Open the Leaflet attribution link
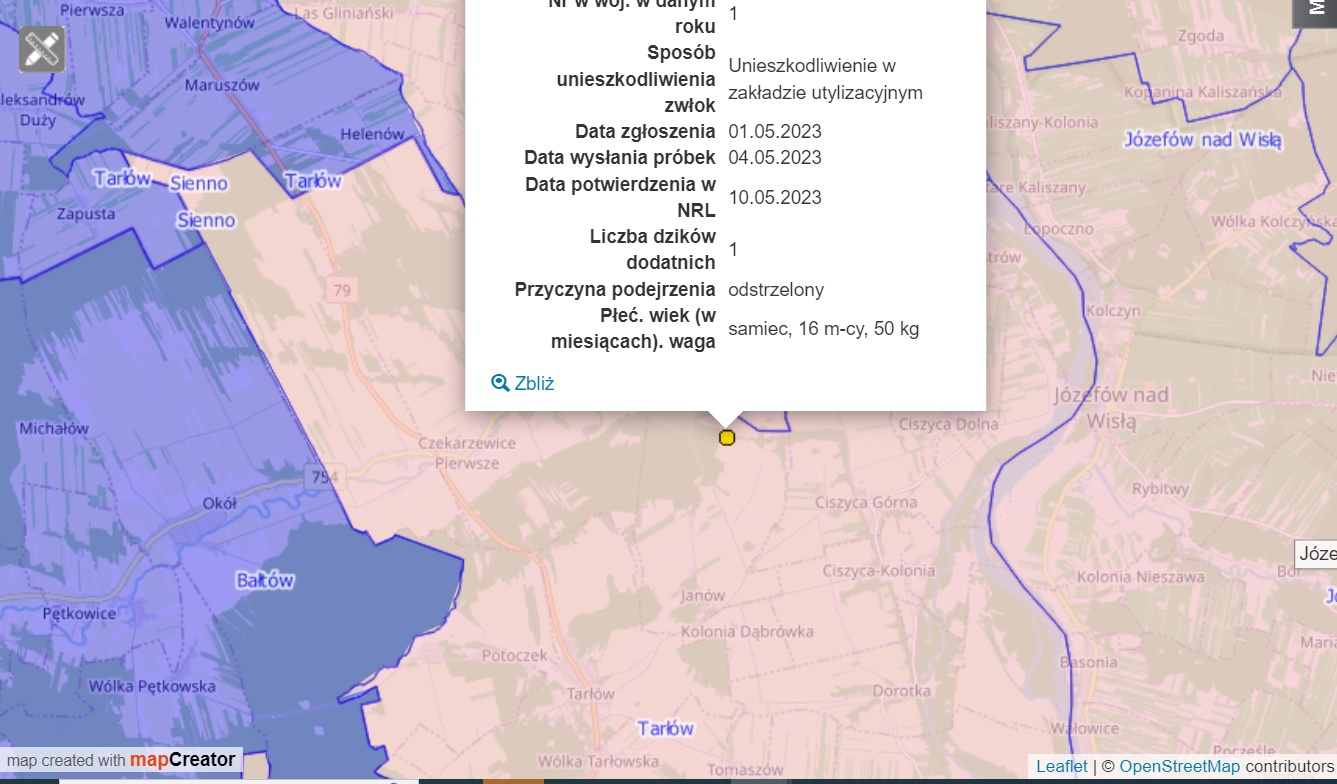The width and height of the screenshot is (1337, 784). click(x=1061, y=766)
